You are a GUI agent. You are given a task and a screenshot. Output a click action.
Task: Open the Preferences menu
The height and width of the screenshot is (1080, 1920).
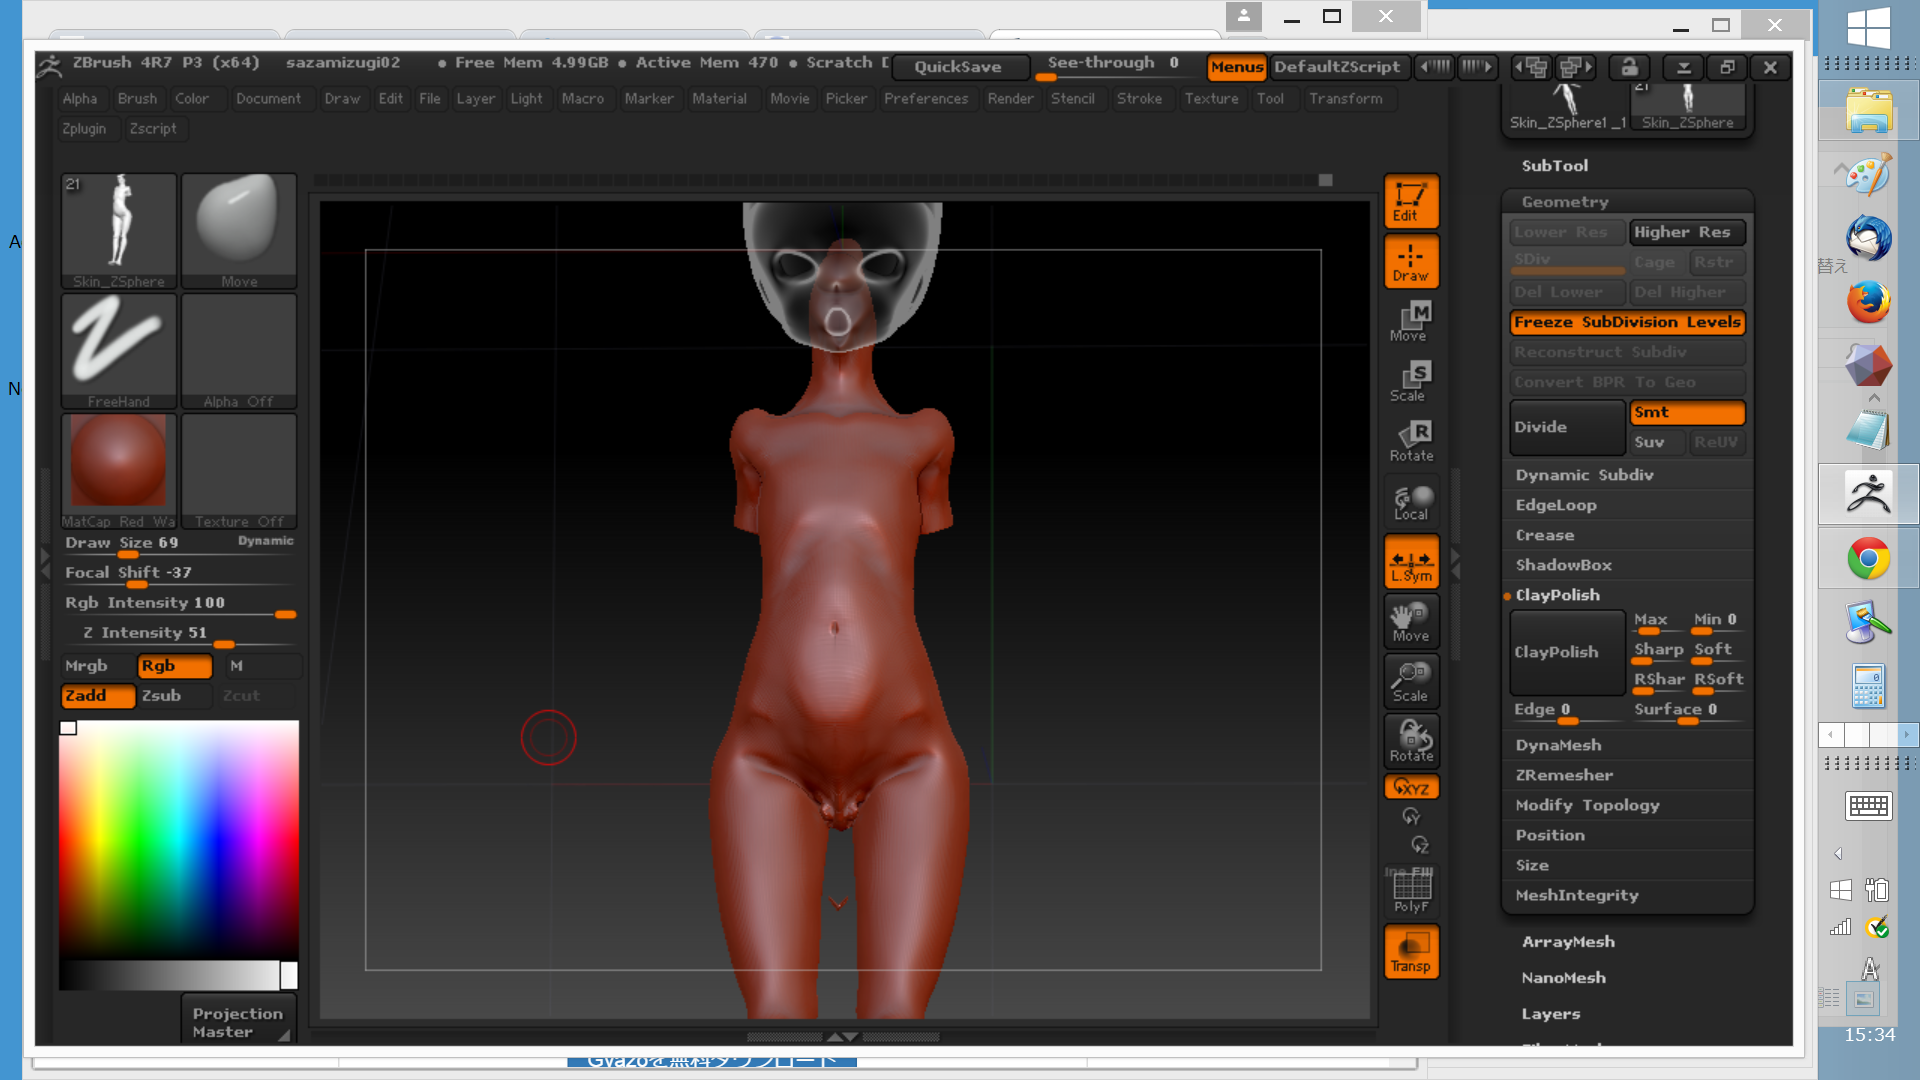click(925, 99)
